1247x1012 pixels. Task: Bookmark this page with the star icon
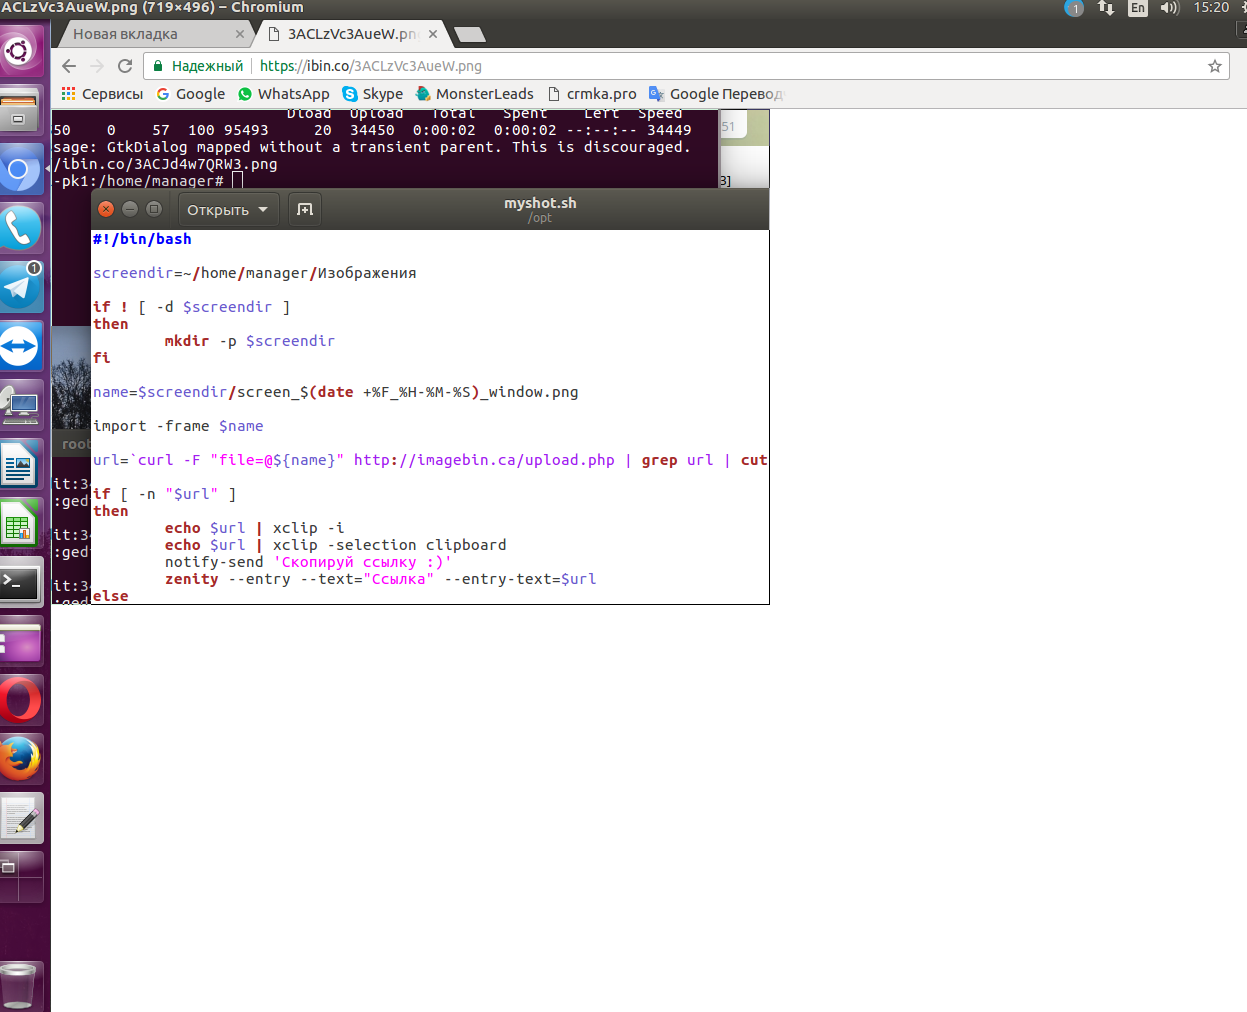[x=1215, y=66]
